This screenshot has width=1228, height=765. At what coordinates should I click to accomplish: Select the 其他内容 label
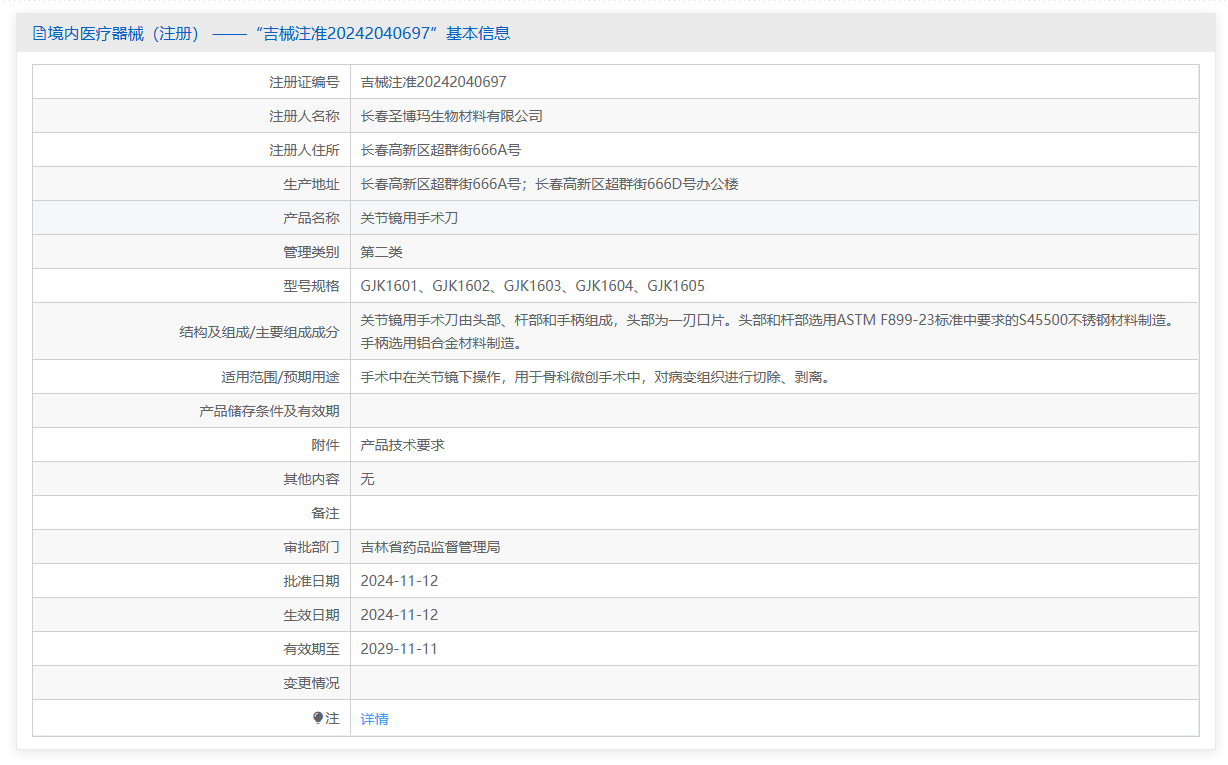tap(311, 480)
